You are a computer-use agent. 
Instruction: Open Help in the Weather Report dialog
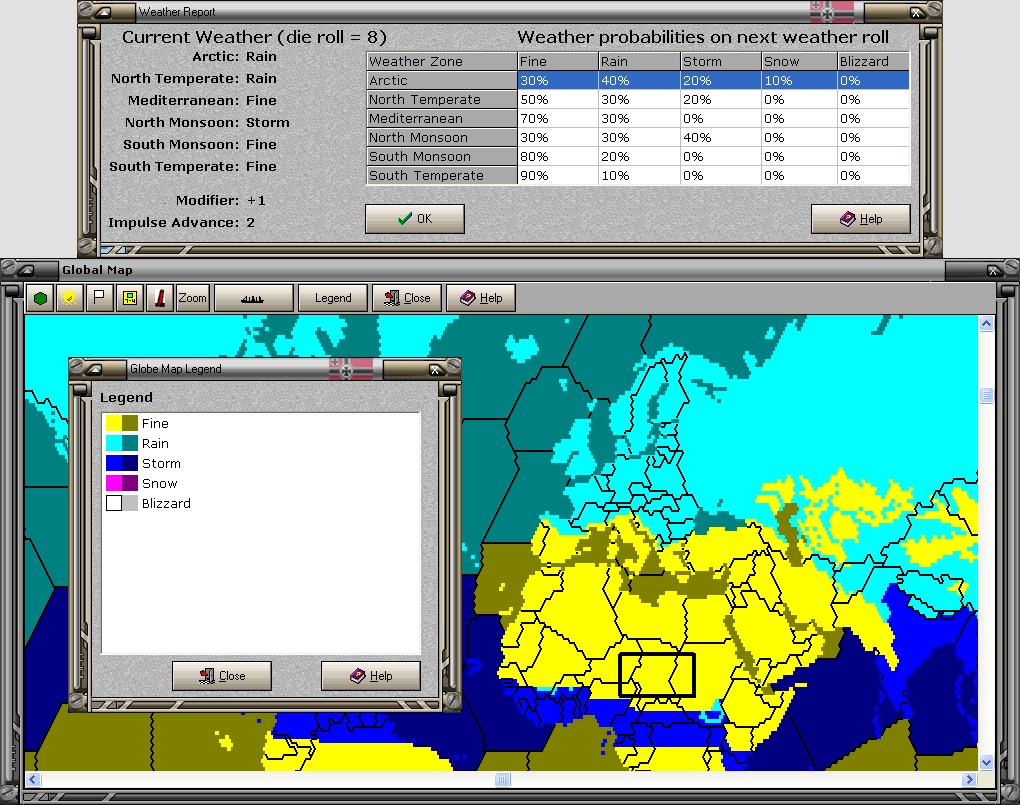(860, 219)
